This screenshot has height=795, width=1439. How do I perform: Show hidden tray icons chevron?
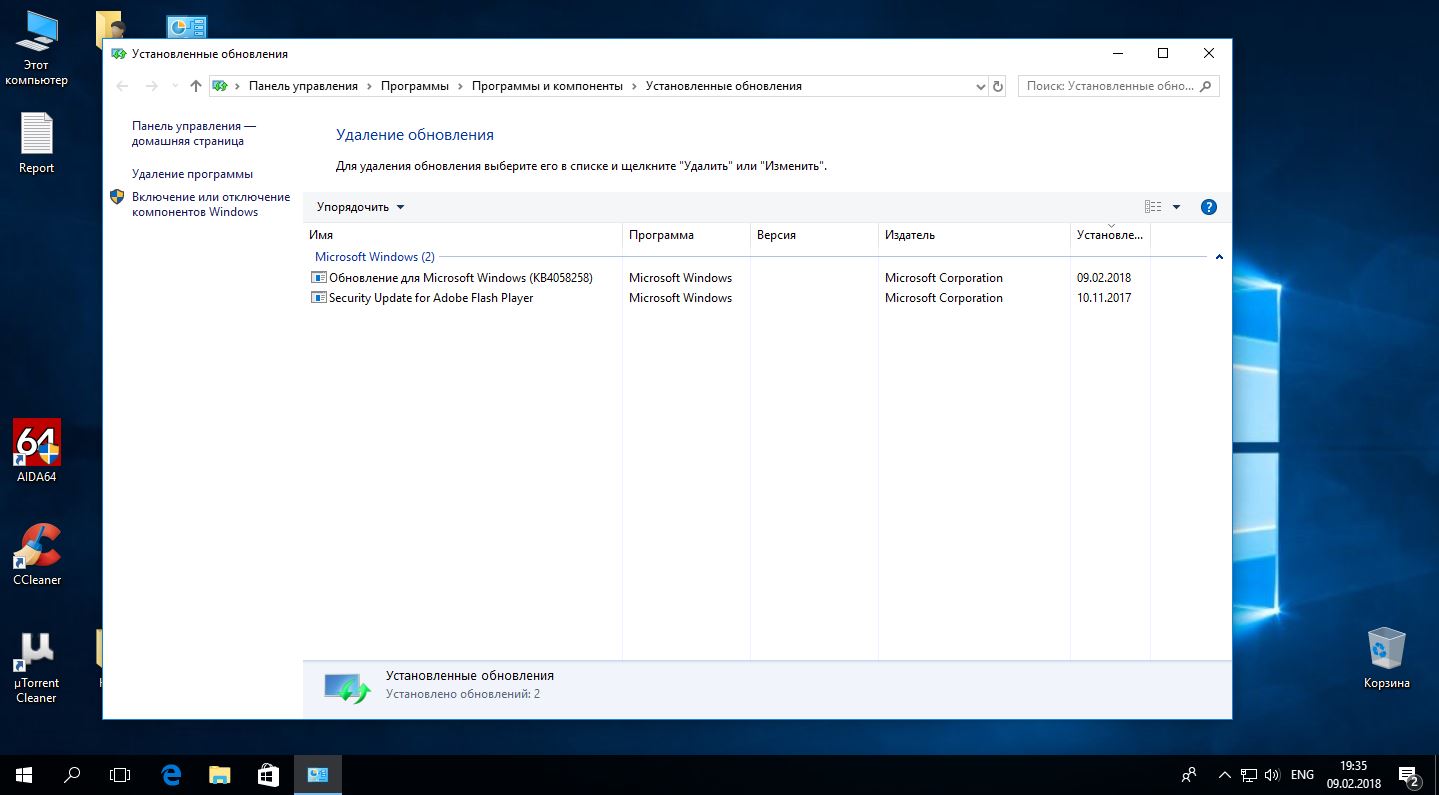pos(1225,775)
